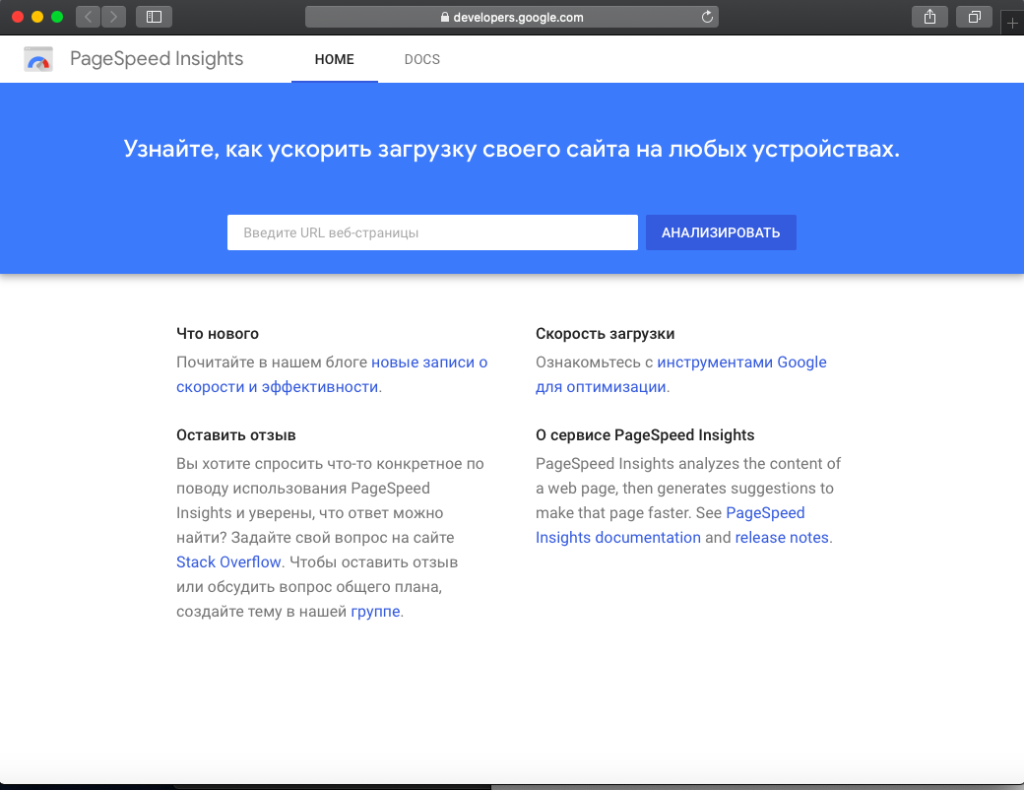Go back with Safari's back arrow
1024x790 pixels.
(88, 17)
